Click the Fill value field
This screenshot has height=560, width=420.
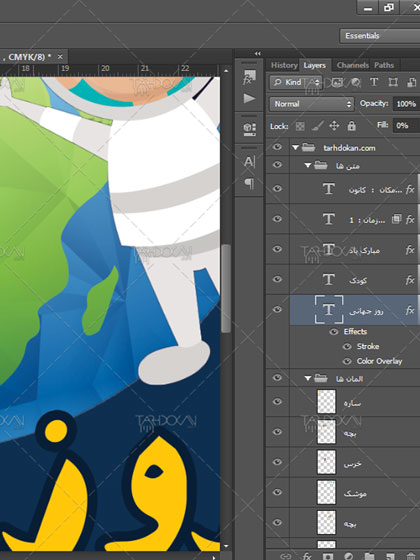pyautogui.click(x=406, y=126)
